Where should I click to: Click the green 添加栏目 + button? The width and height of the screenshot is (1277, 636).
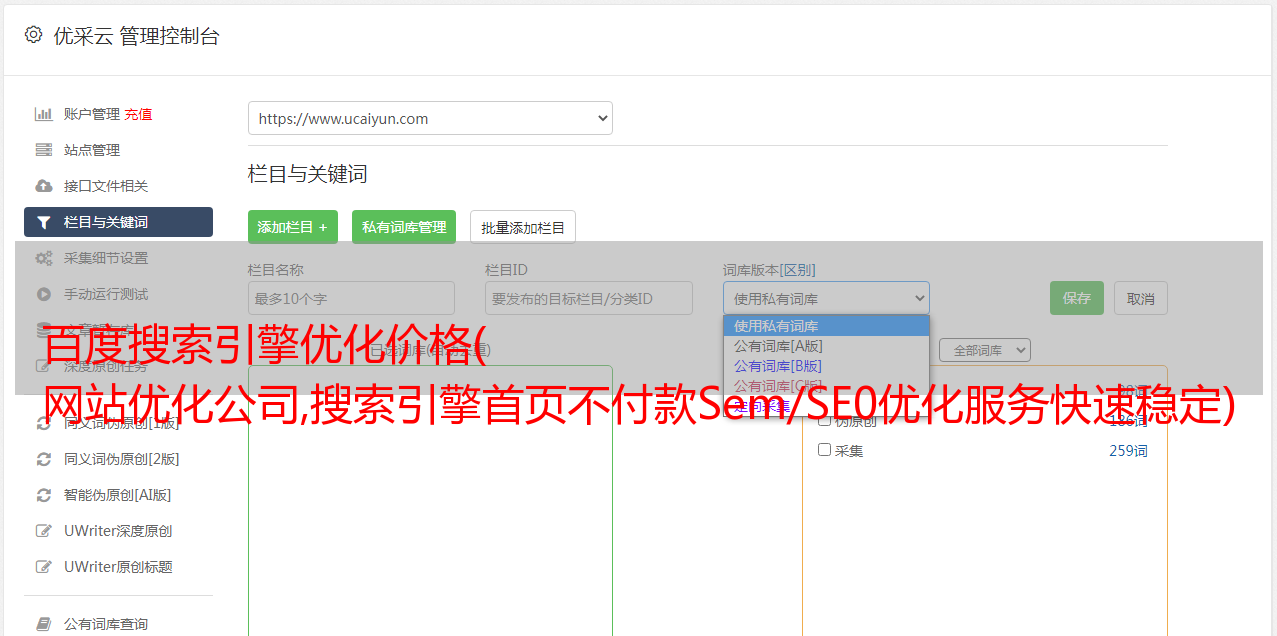tap(293, 227)
